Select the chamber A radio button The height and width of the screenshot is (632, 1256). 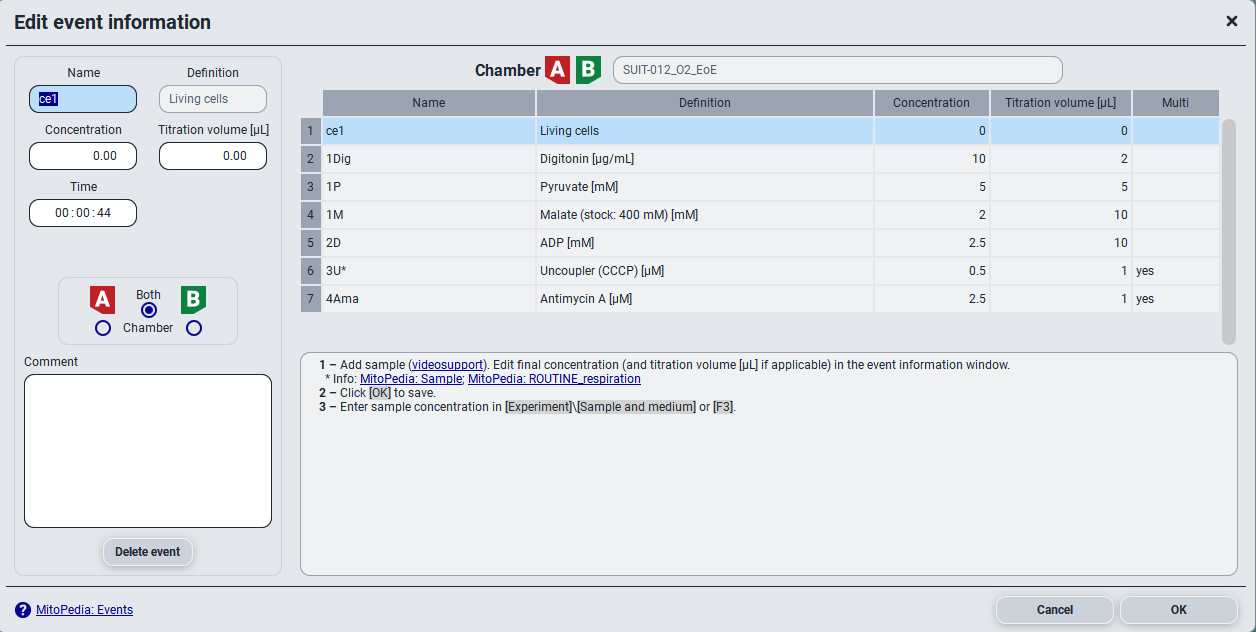point(102,328)
